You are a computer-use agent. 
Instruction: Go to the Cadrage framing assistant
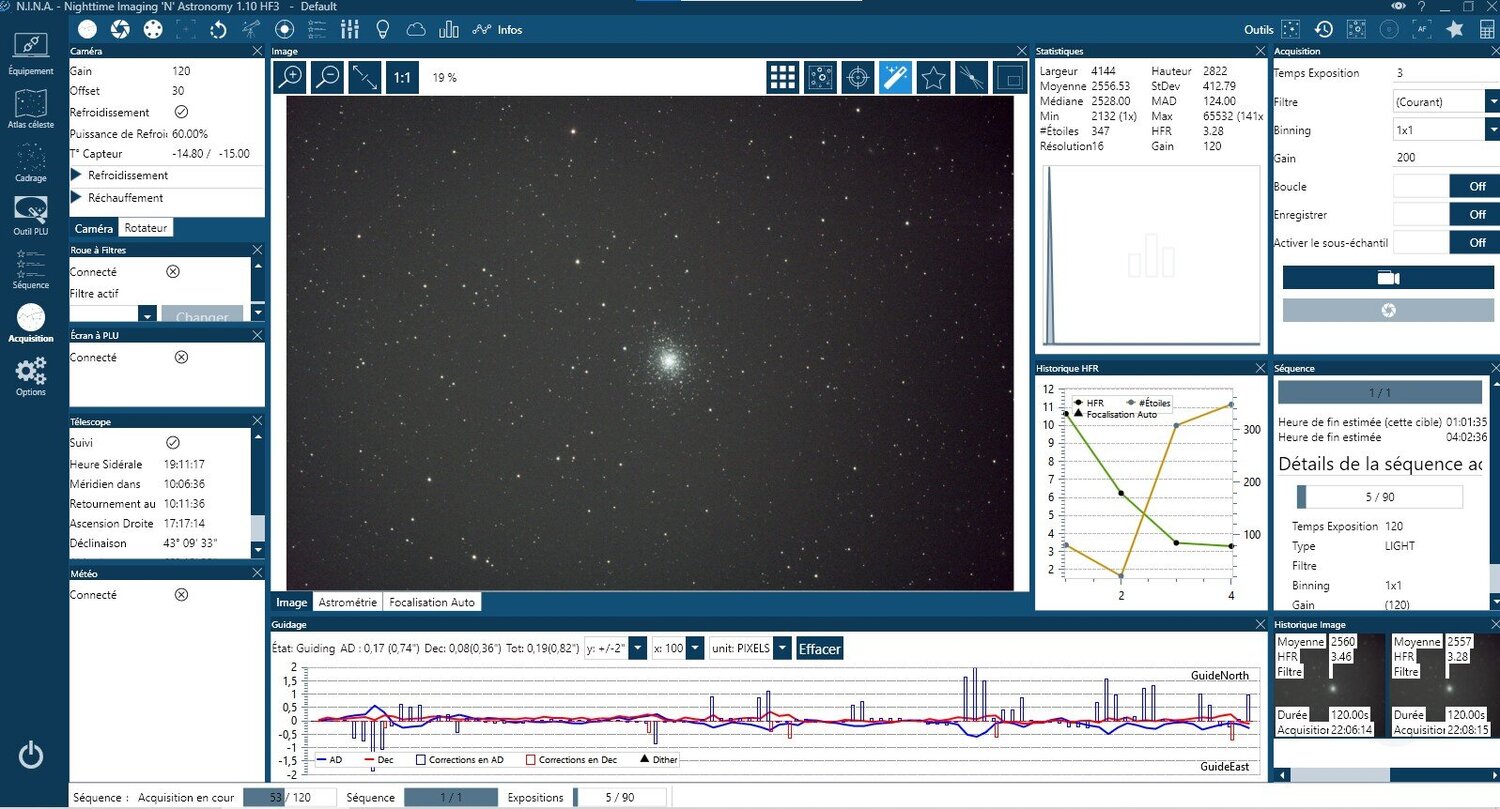click(31, 163)
